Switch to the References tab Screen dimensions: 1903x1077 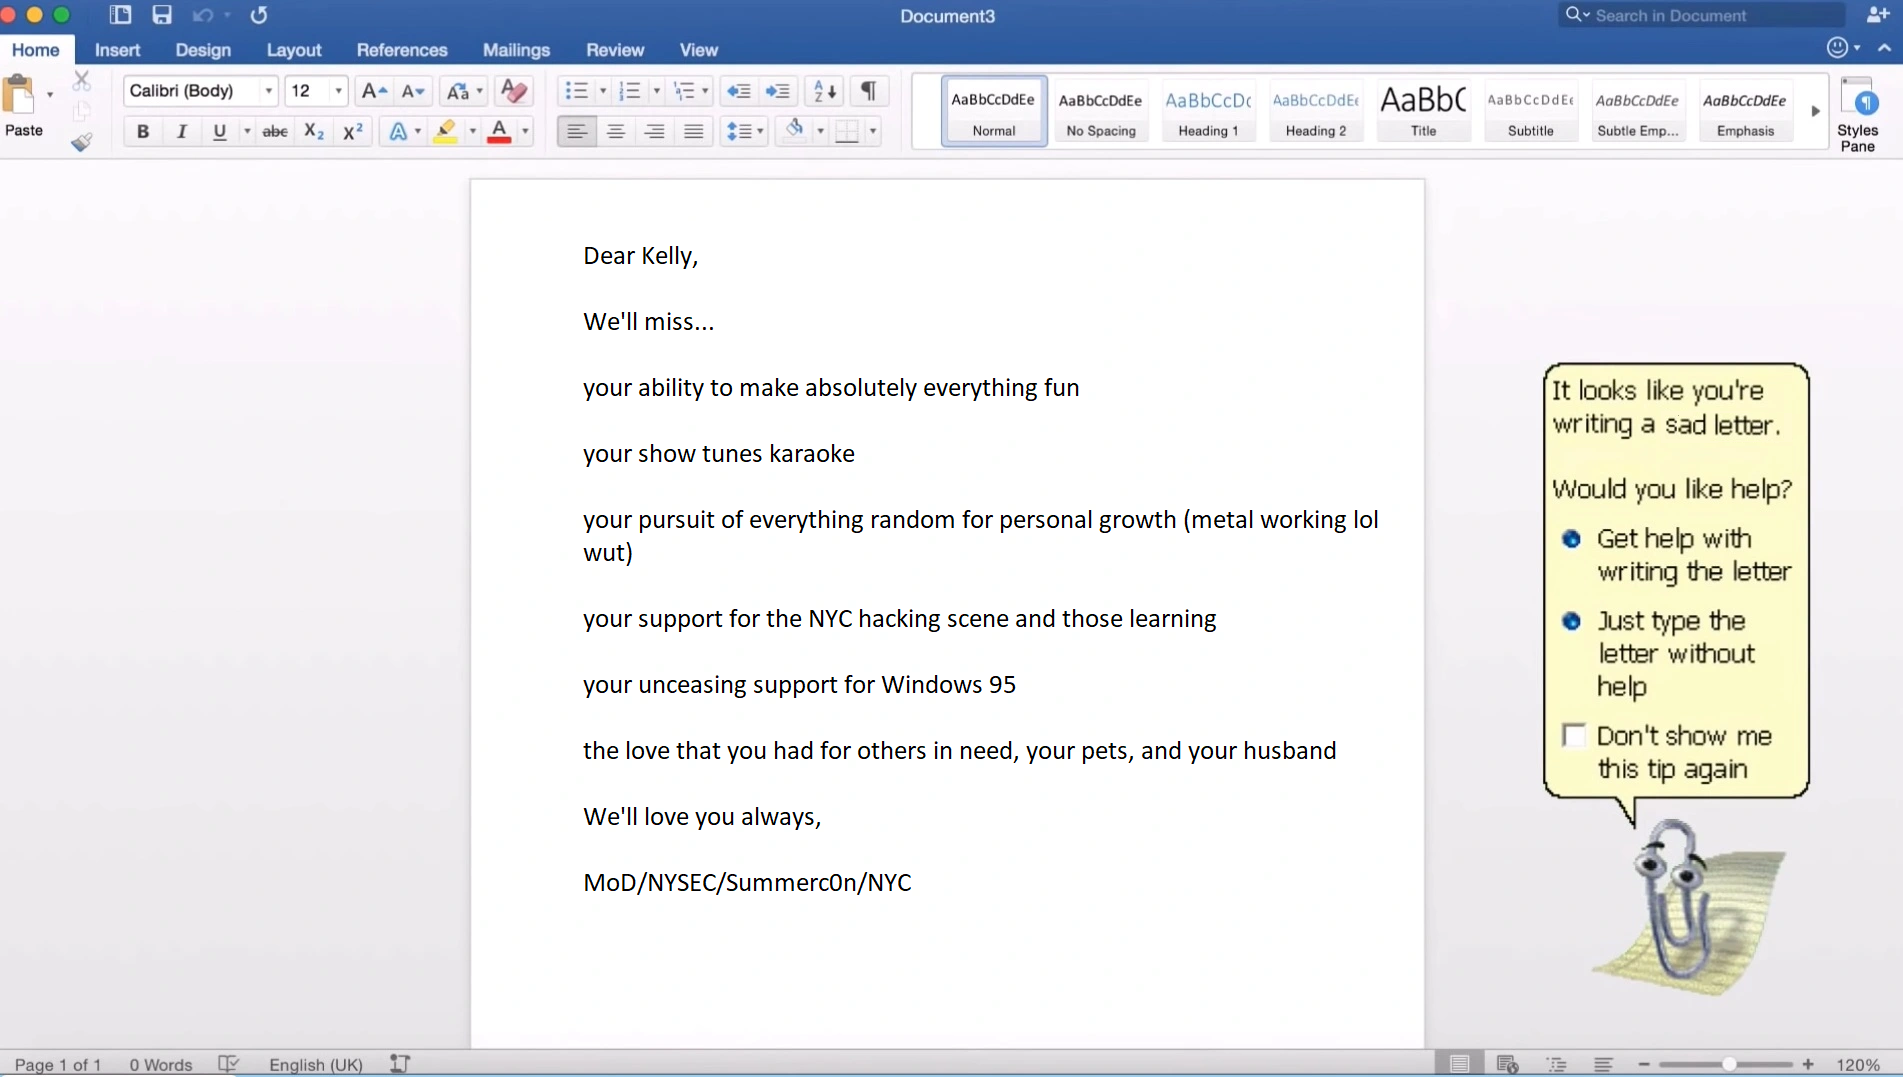click(x=402, y=50)
